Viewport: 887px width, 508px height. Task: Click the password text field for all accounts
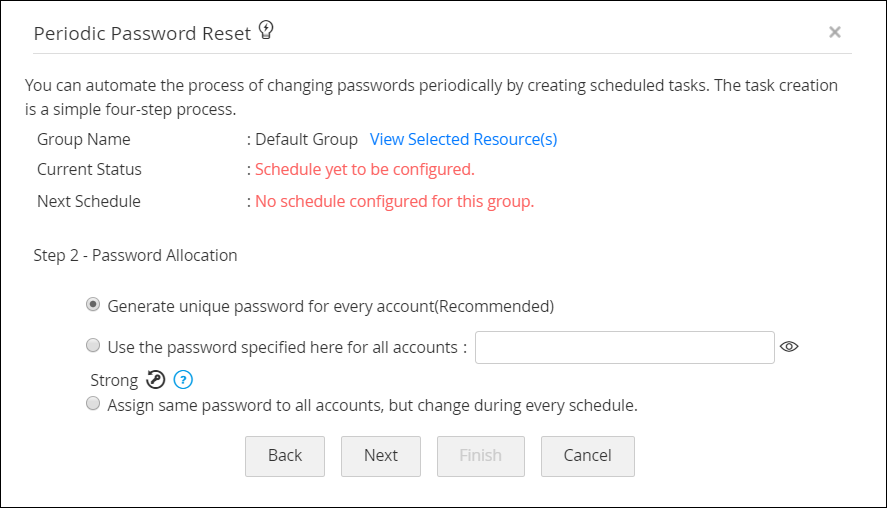625,347
